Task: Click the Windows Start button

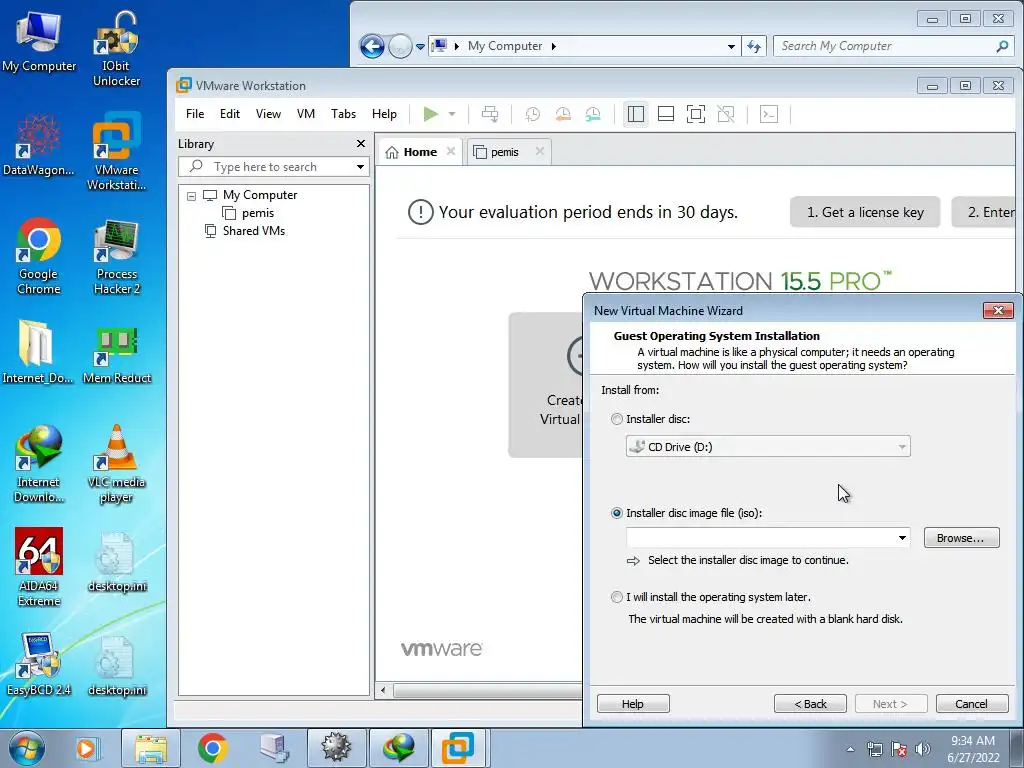Action: tap(27, 748)
